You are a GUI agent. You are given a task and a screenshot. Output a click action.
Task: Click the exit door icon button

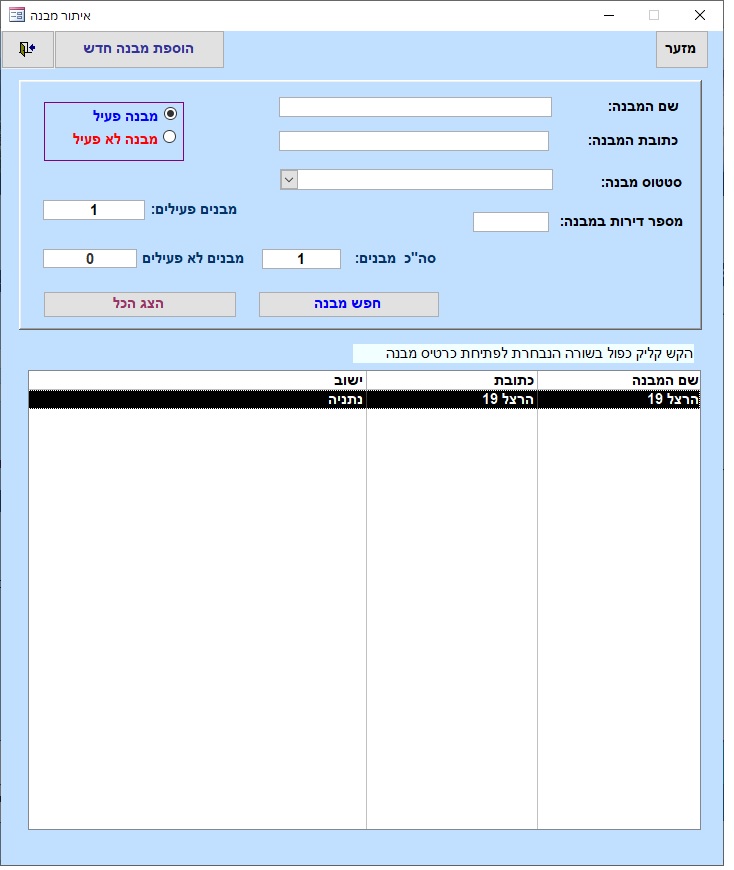click(28, 49)
